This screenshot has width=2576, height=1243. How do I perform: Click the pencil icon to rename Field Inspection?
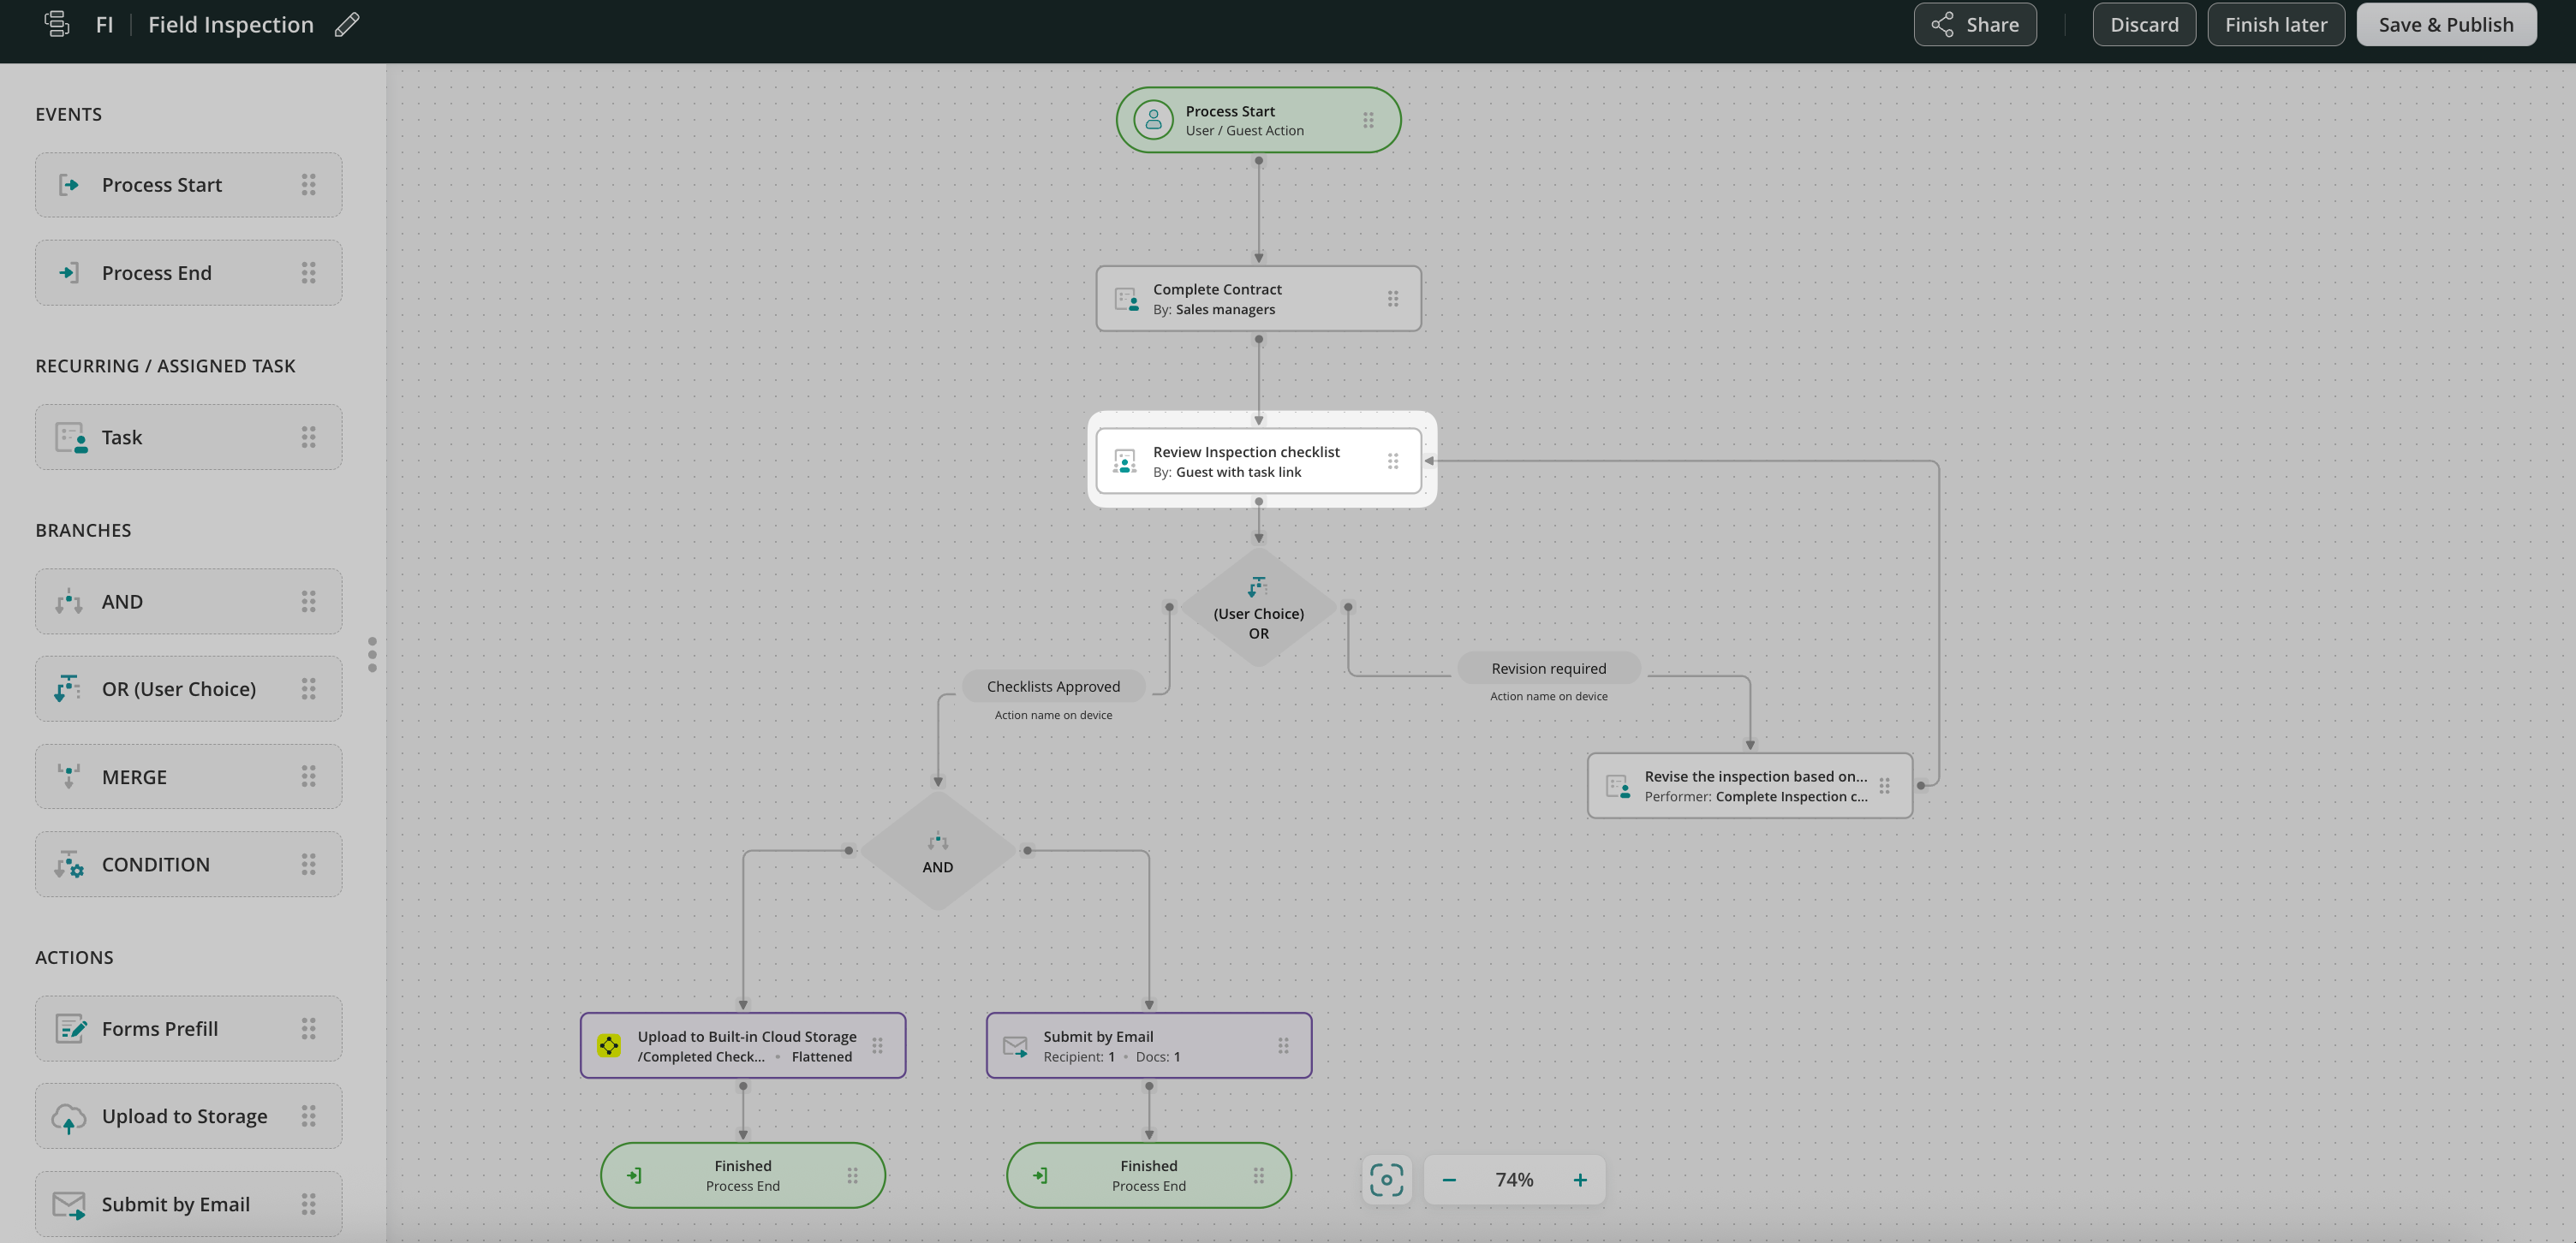click(347, 25)
